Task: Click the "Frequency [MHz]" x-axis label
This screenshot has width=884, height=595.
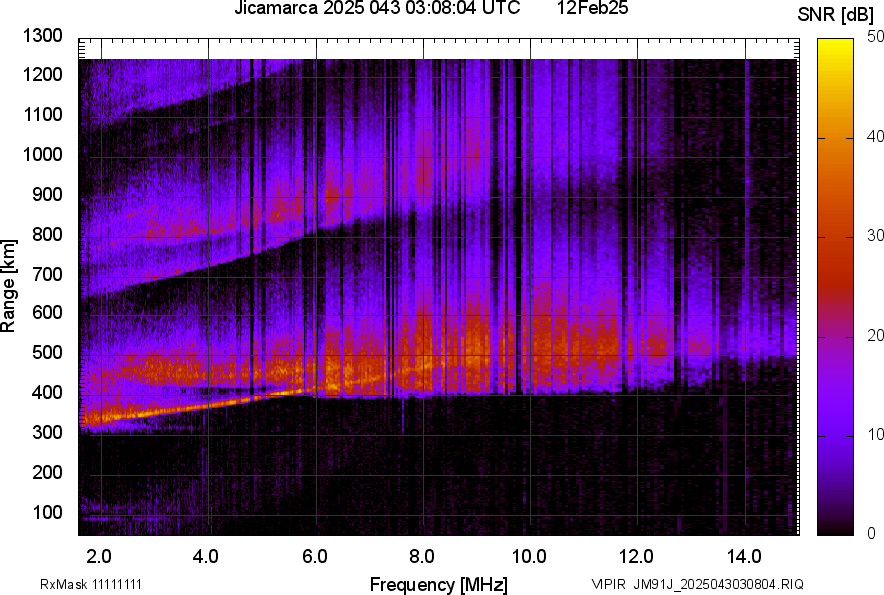Action: tap(438, 584)
